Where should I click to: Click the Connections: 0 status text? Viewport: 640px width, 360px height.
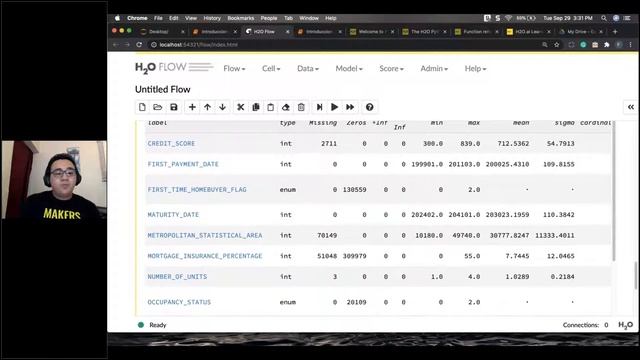(586, 325)
